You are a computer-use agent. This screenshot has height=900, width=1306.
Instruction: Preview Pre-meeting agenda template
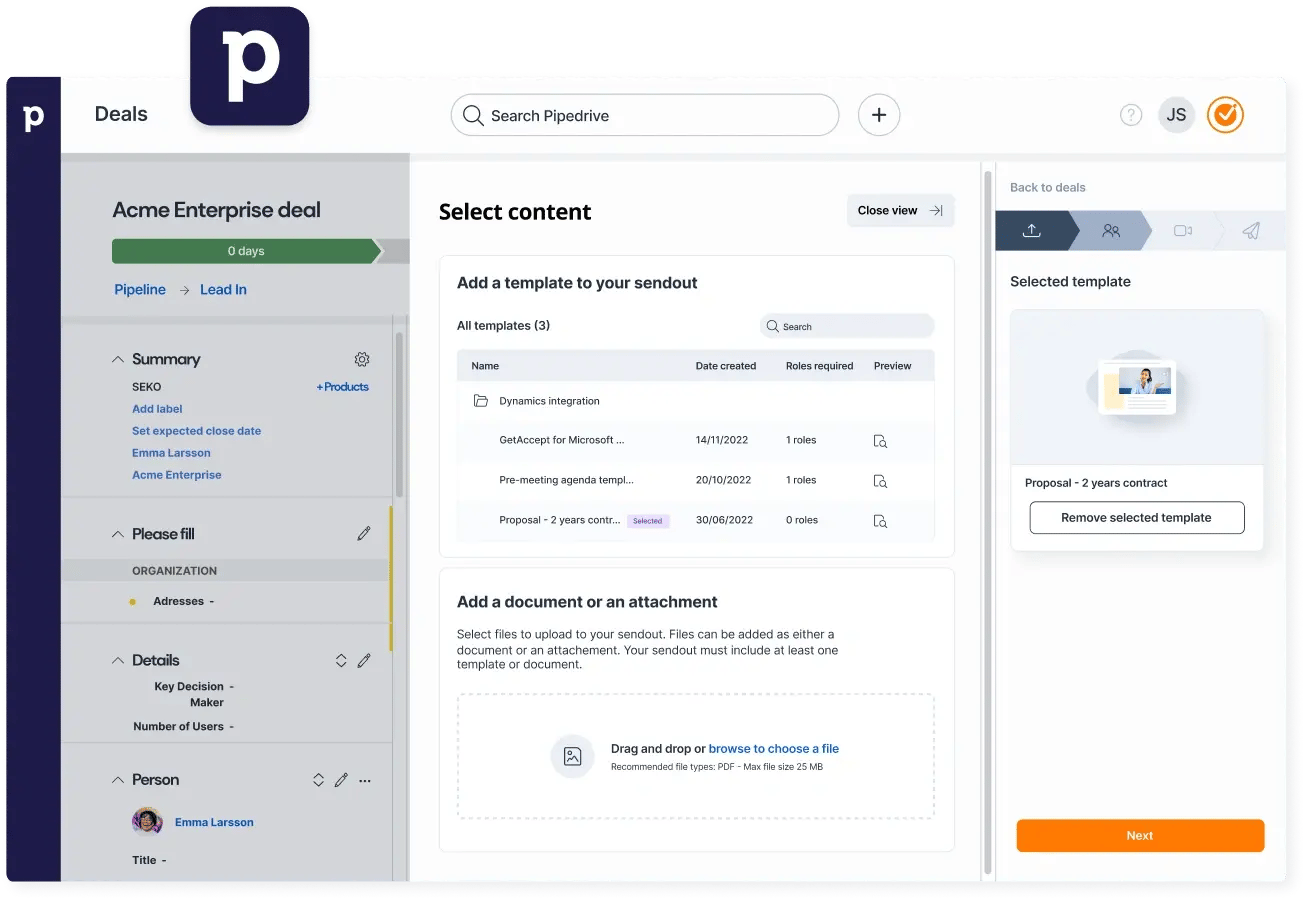point(880,481)
